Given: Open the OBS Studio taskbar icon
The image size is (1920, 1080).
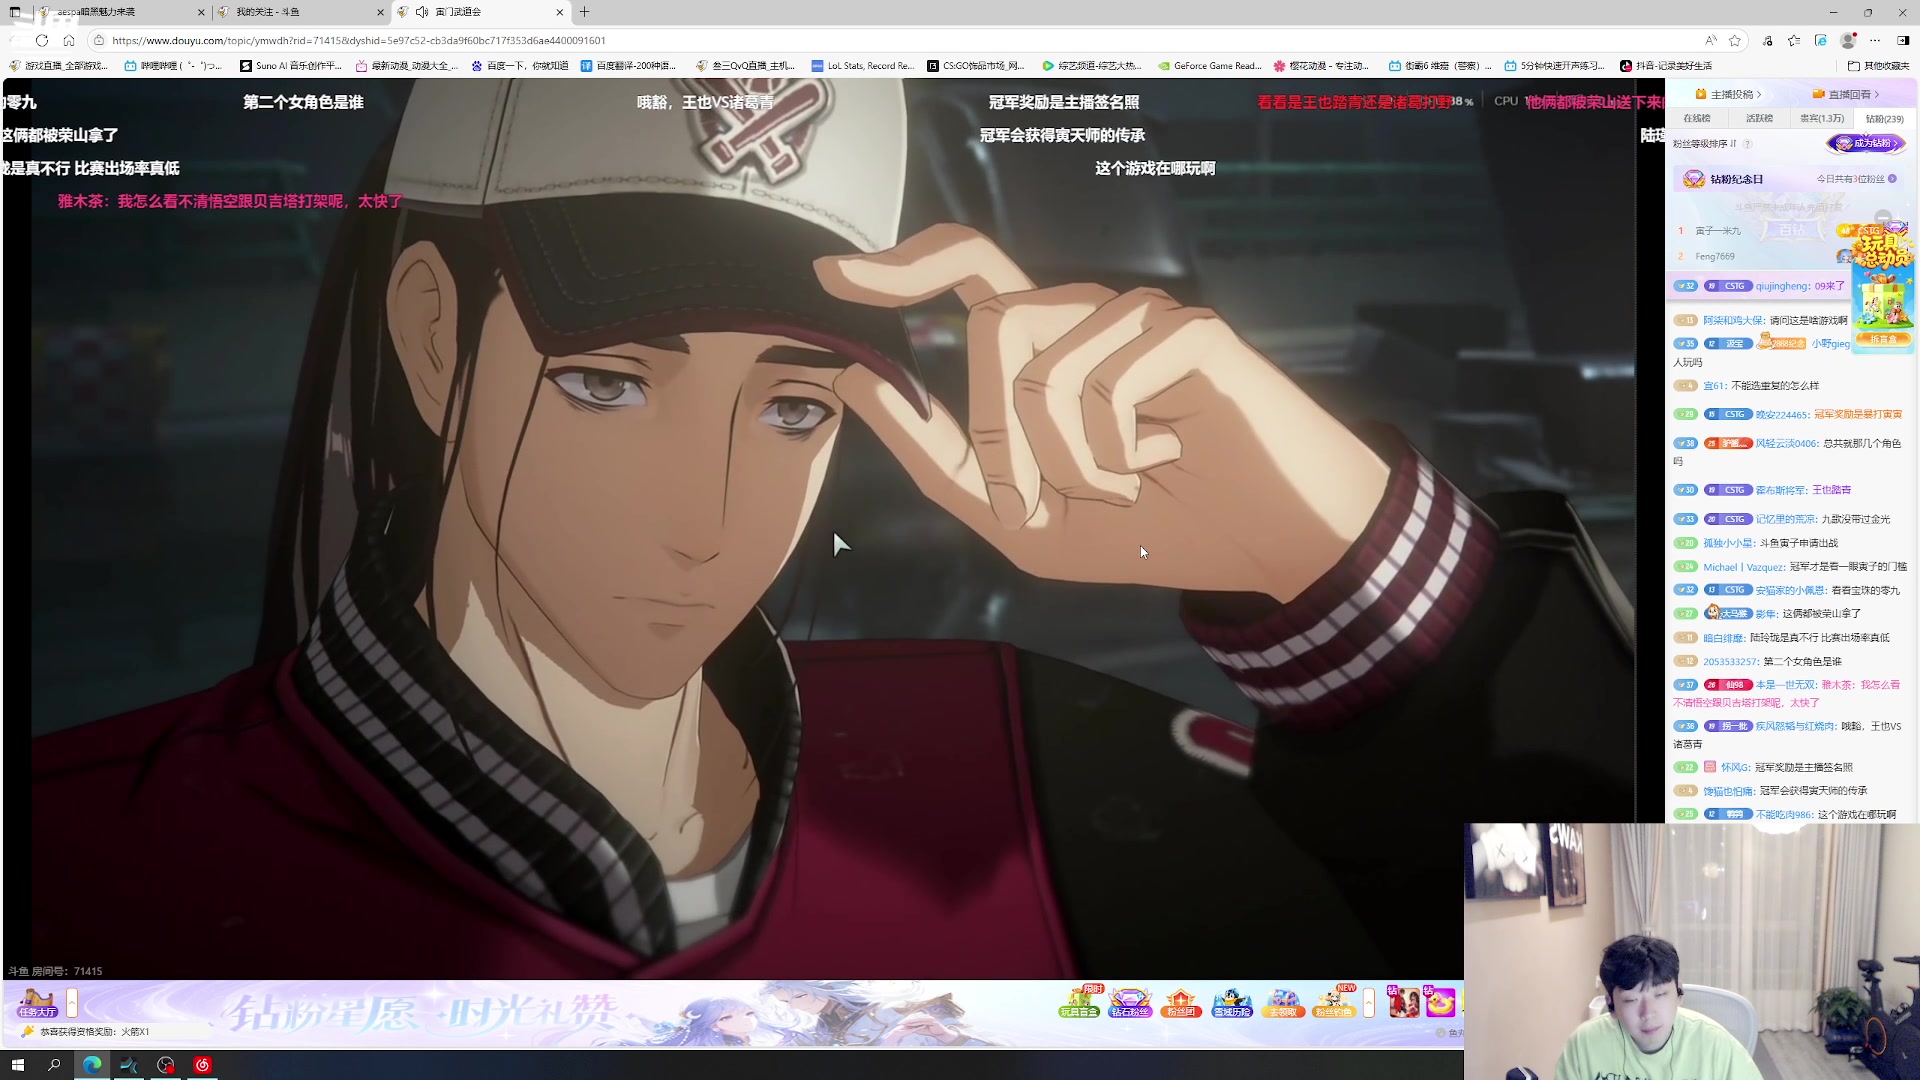Looking at the screenshot, I should click(x=166, y=1065).
